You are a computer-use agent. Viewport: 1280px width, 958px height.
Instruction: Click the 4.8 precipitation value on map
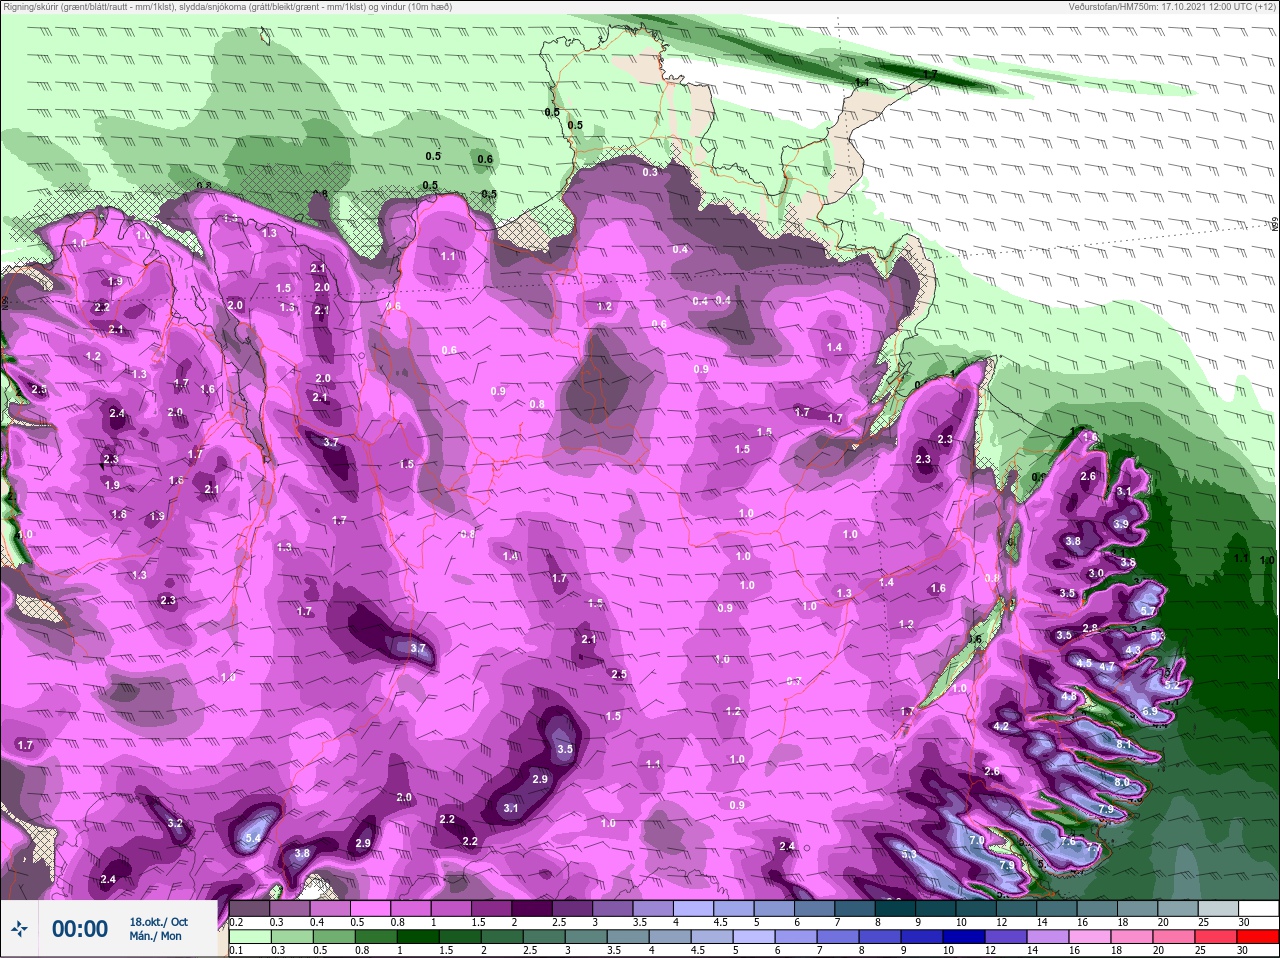click(x=1069, y=697)
